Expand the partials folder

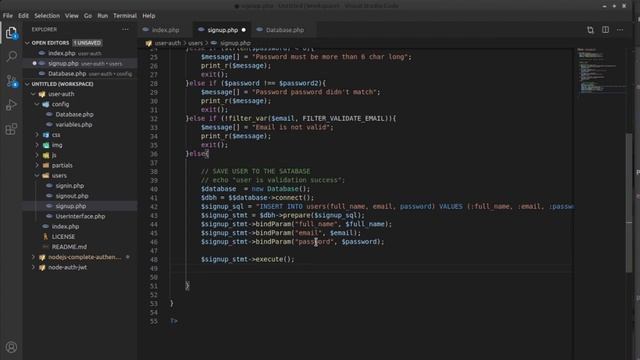(x=37, y=165)
